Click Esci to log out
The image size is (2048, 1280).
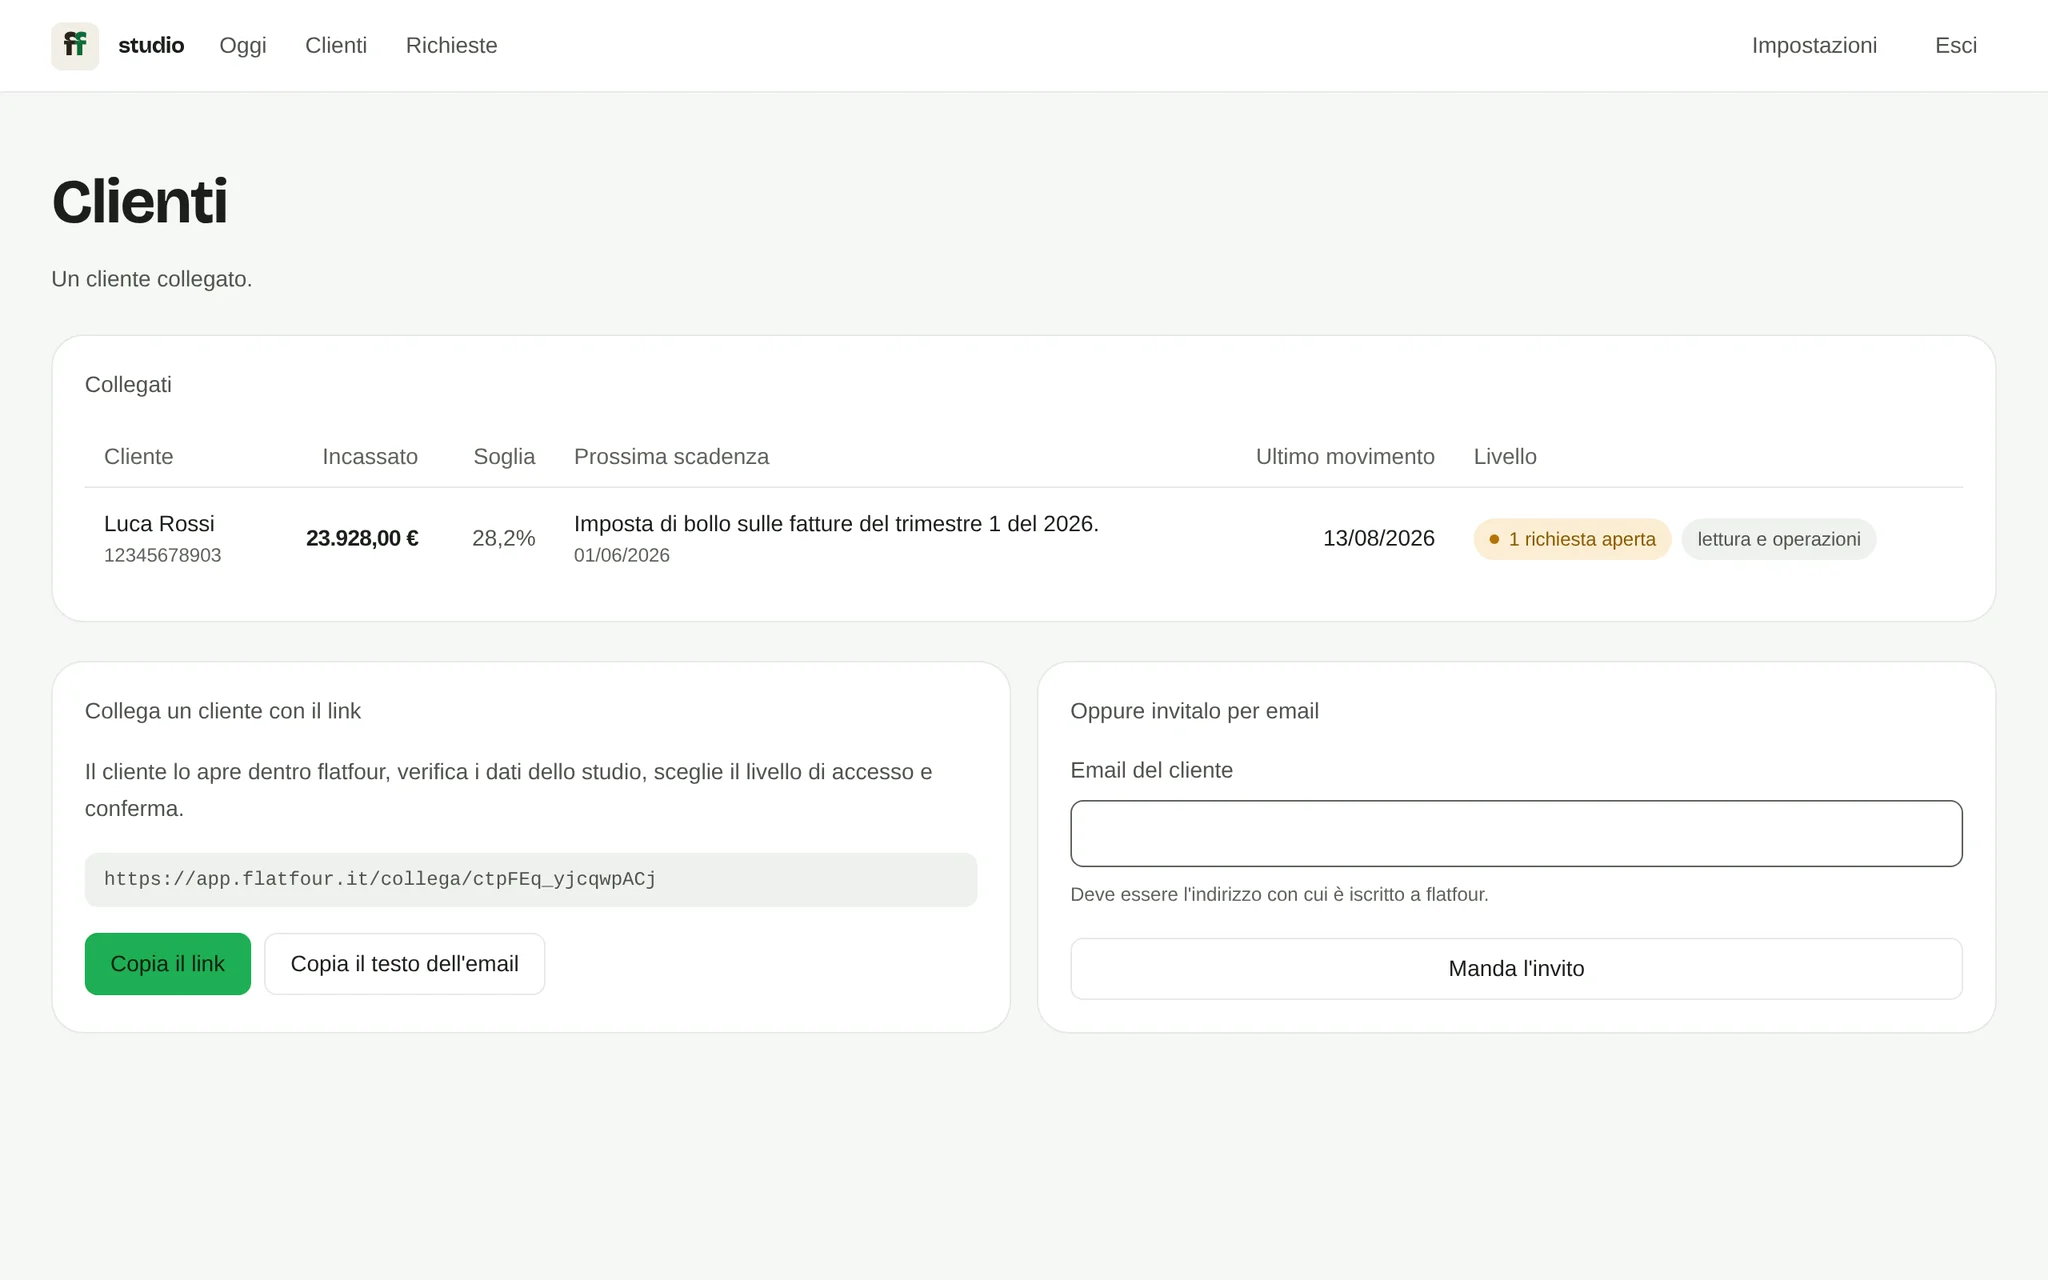tap(1955, 46)
